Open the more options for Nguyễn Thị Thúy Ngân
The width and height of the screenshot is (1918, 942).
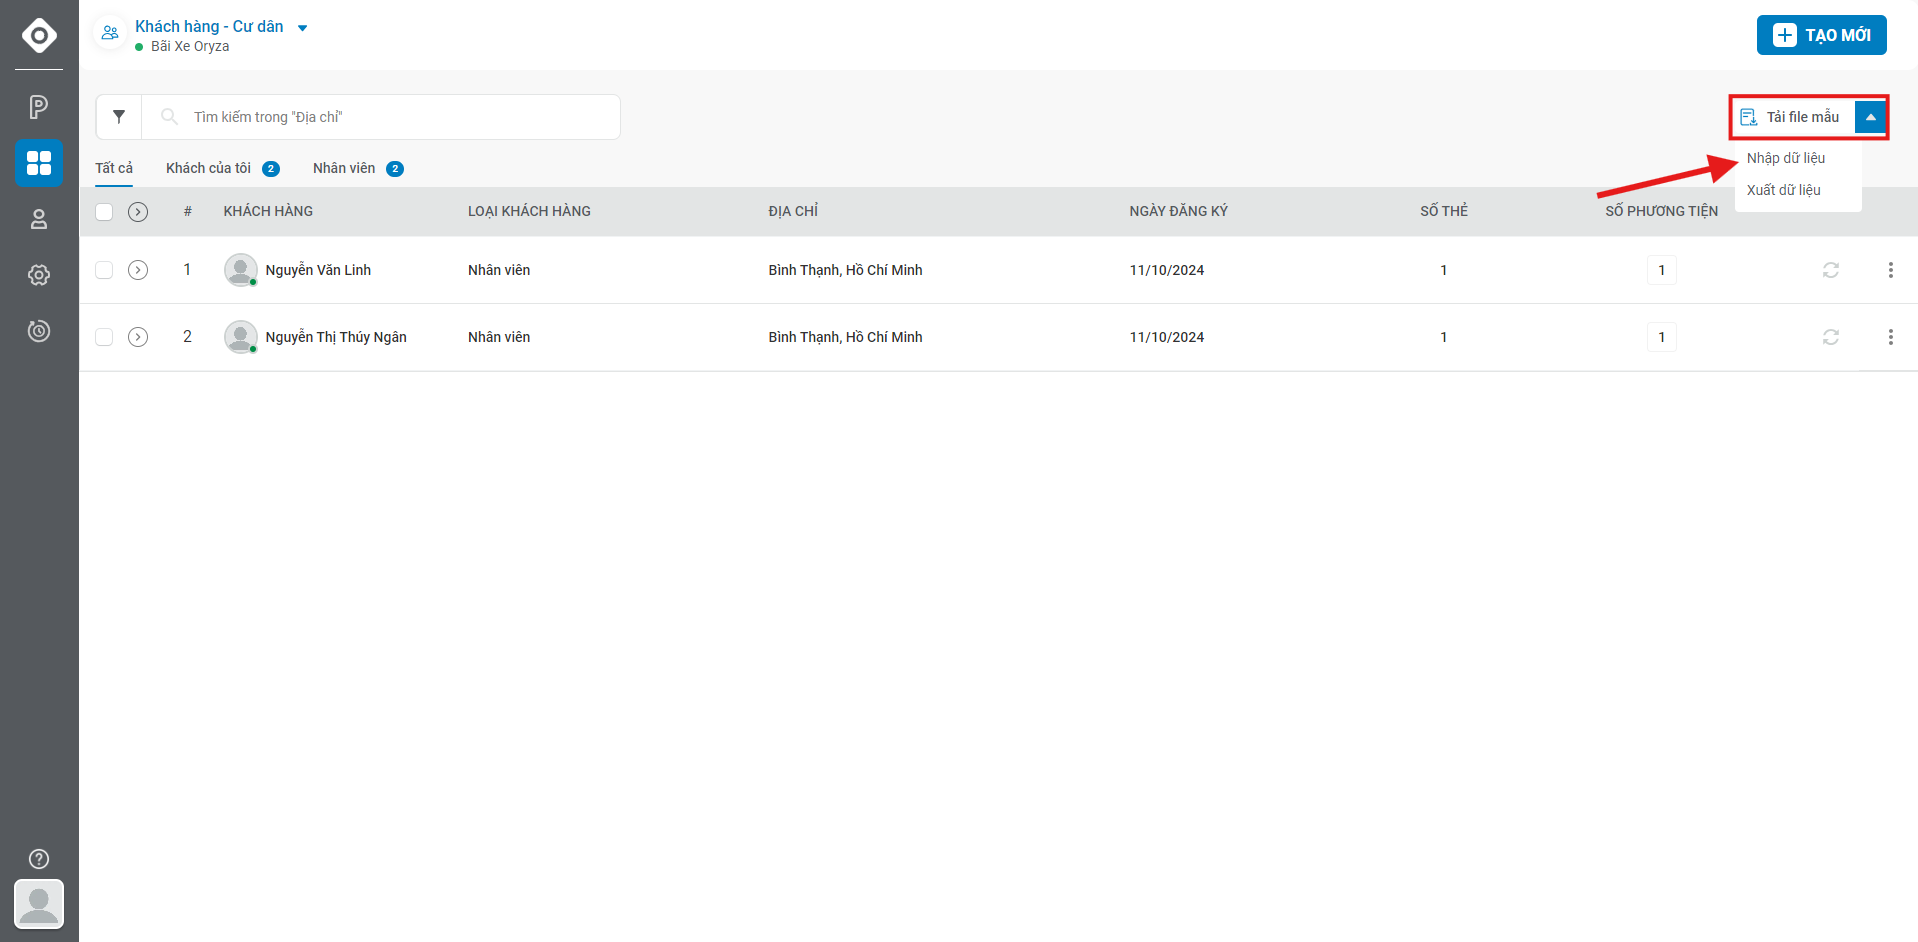1890,337
